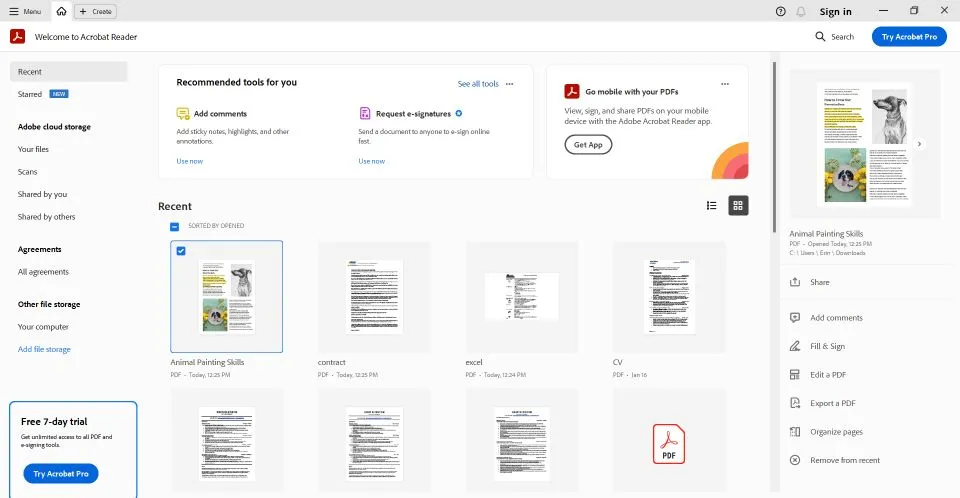The image size is (960, 498).
Task: Click Try Acrobat Pro in trial card
Action: pos(61,473)
